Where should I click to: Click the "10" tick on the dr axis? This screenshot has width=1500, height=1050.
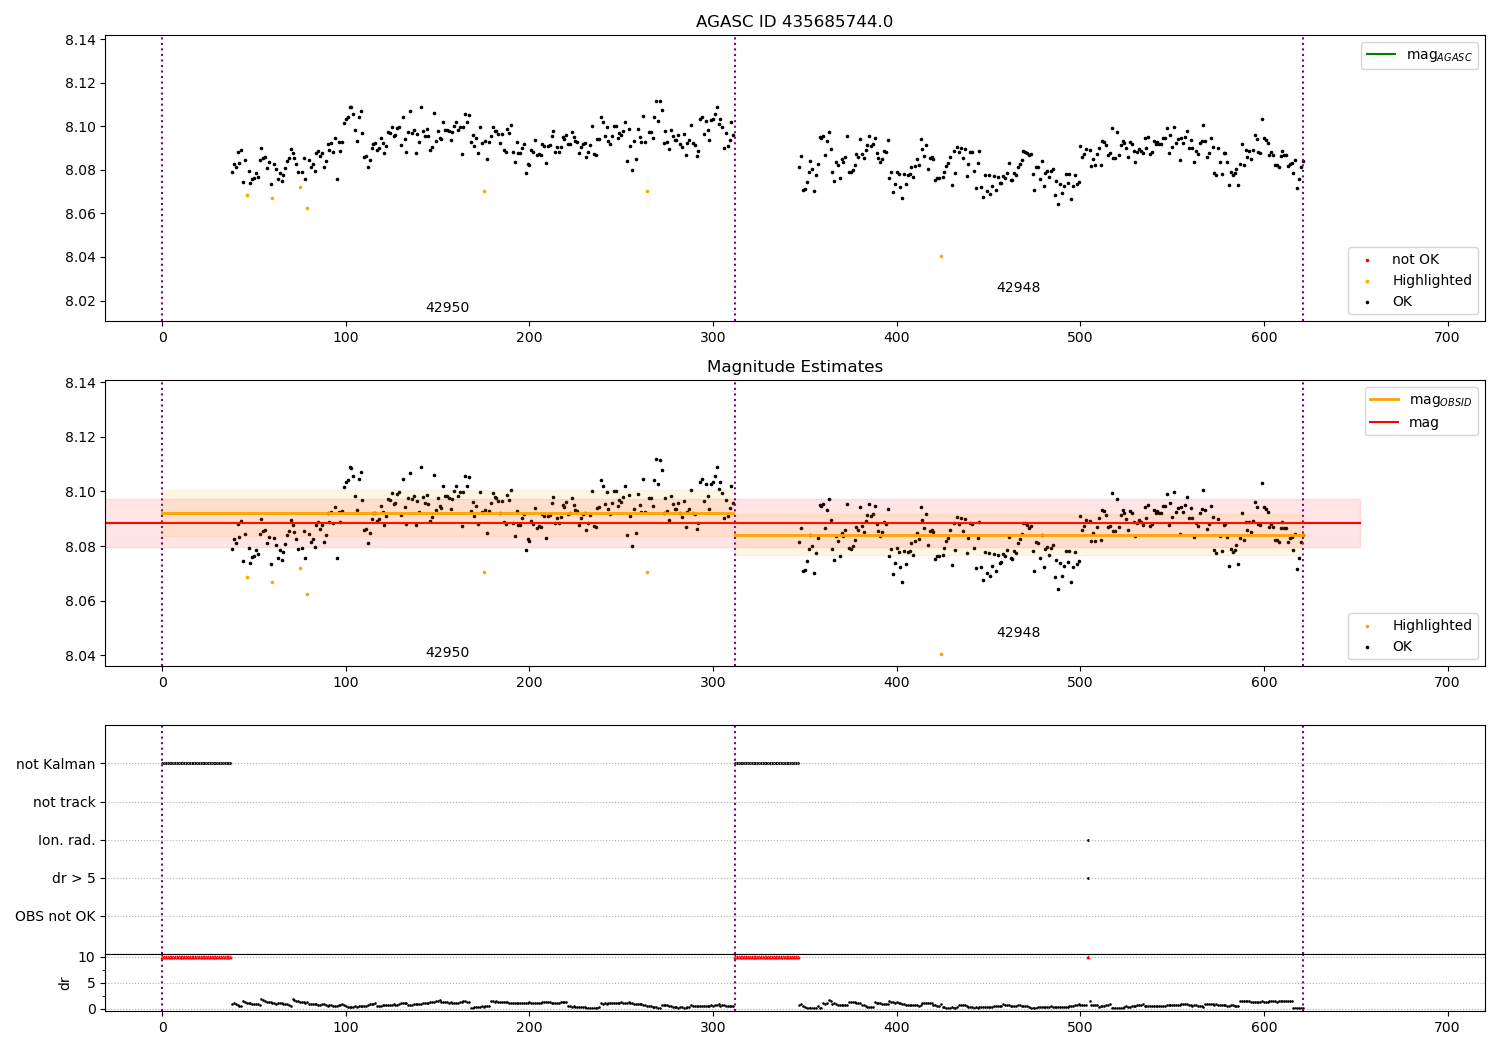point(87,958)
